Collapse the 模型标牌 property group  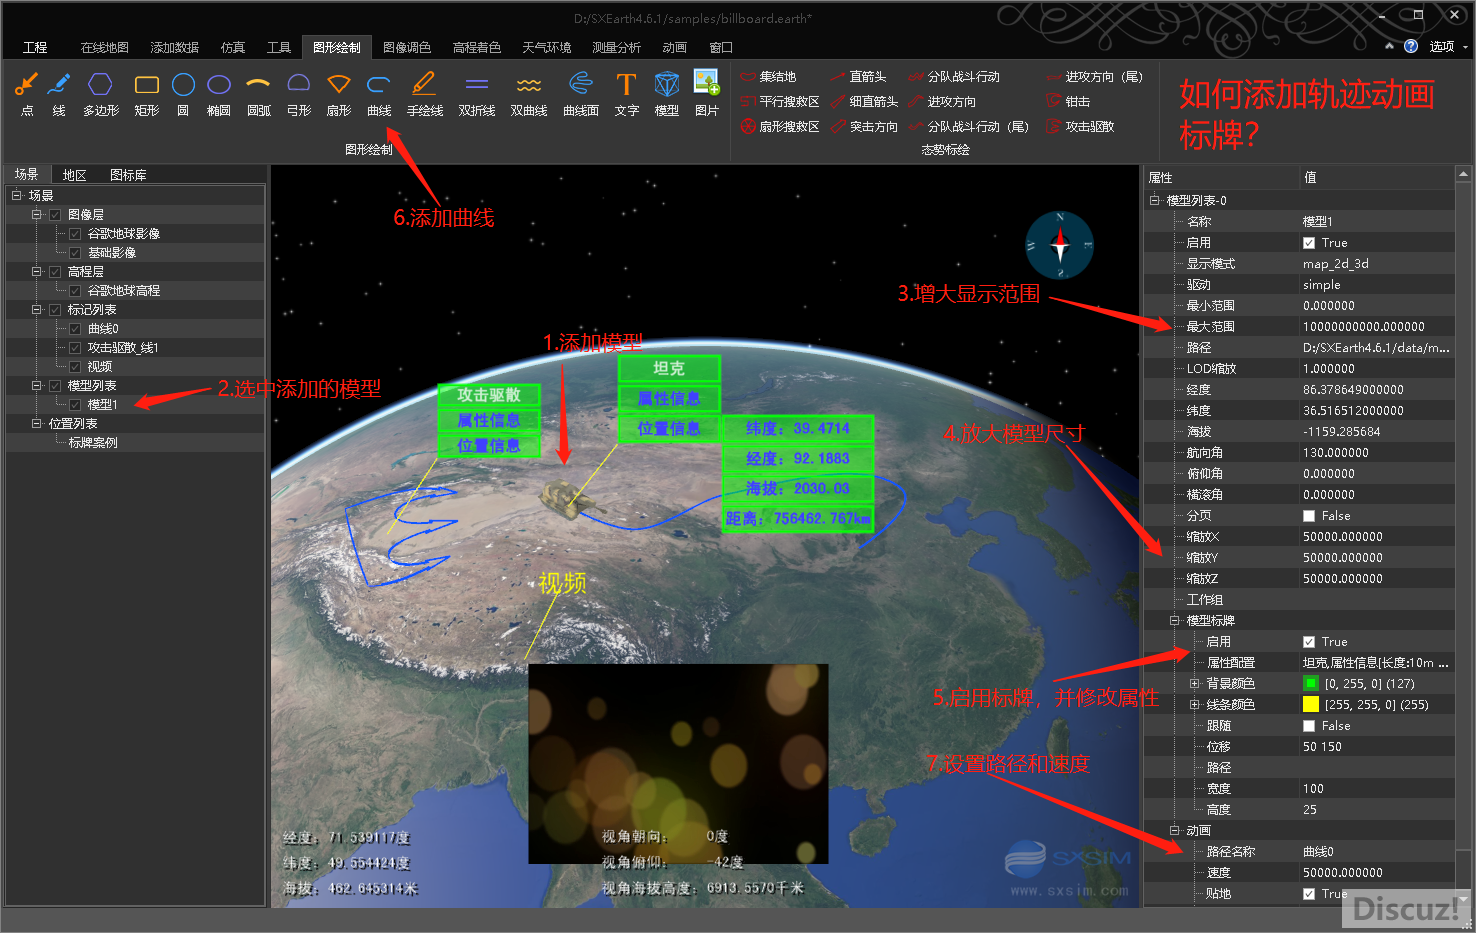coord(1175,620)
